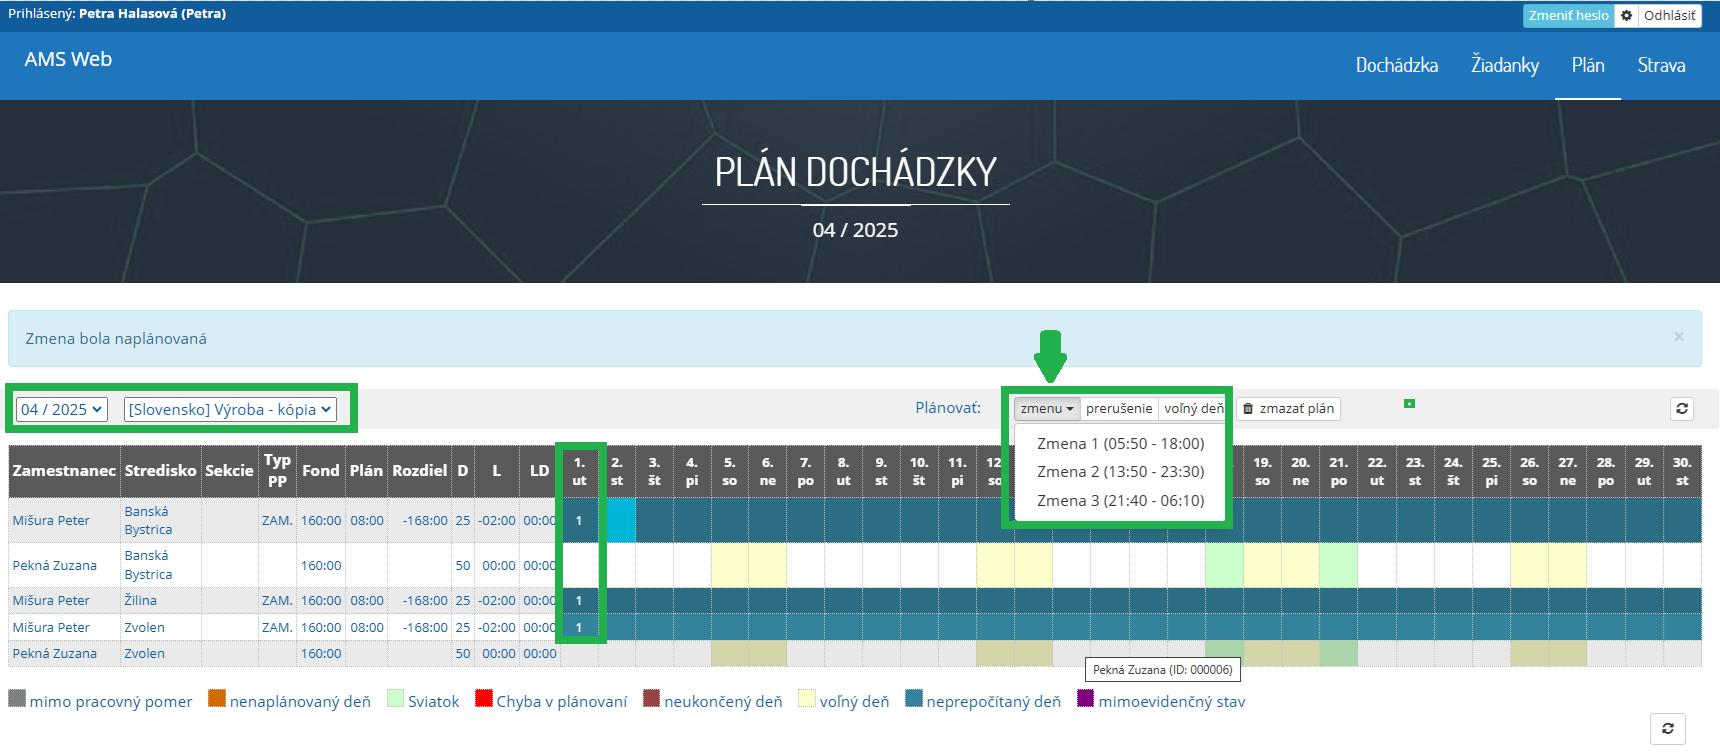Image resolution: width=1720 pixels, height=755 pixels.
Task: Click the 'neprepočítaný deň' teal legend swatch
Action: point(914,698)
